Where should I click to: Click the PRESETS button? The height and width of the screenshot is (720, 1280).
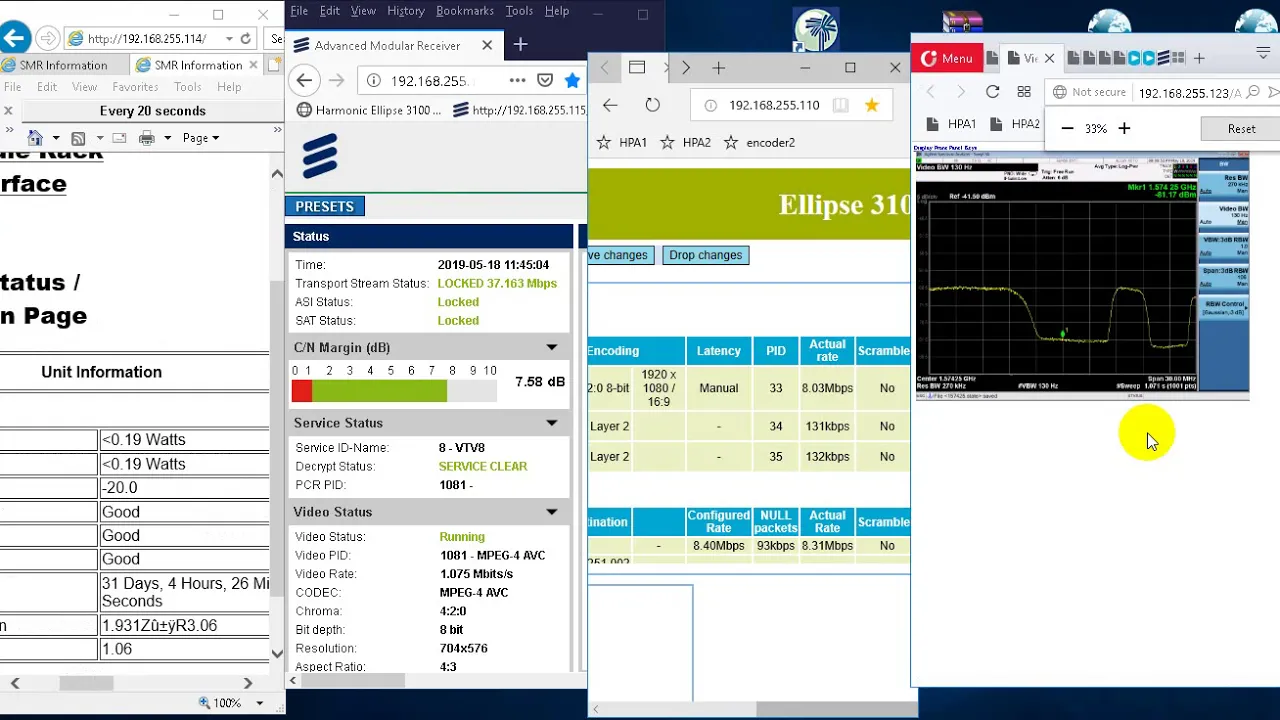pos(325,206)
